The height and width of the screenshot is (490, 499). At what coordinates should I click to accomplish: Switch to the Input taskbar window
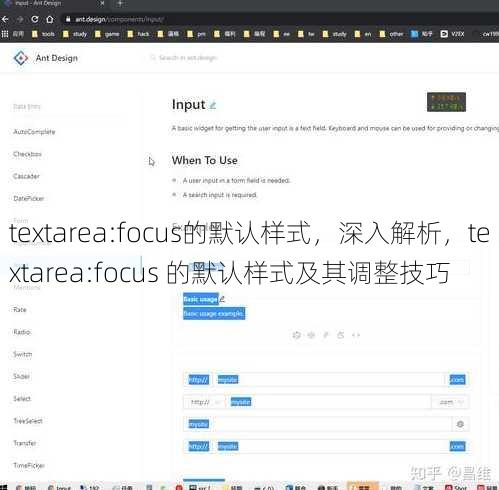pyautogui.click(x=59, y=487)
